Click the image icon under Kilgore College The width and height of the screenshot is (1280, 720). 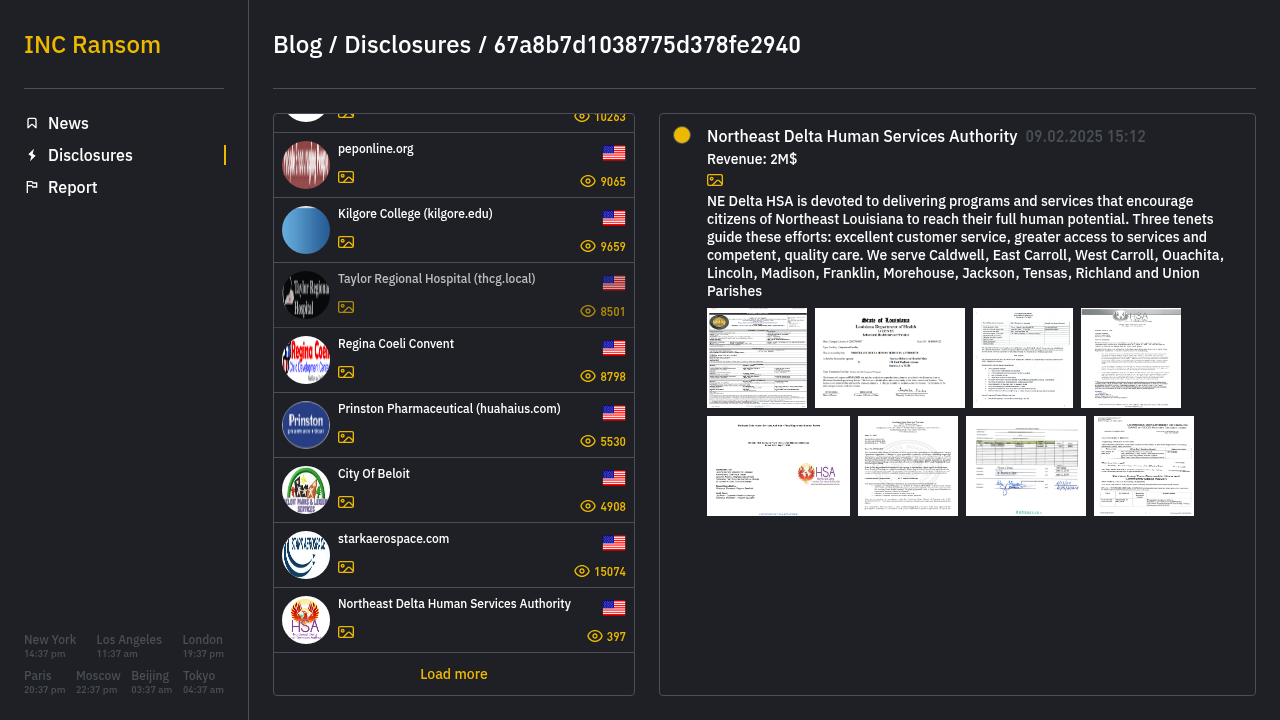point(346,242)
